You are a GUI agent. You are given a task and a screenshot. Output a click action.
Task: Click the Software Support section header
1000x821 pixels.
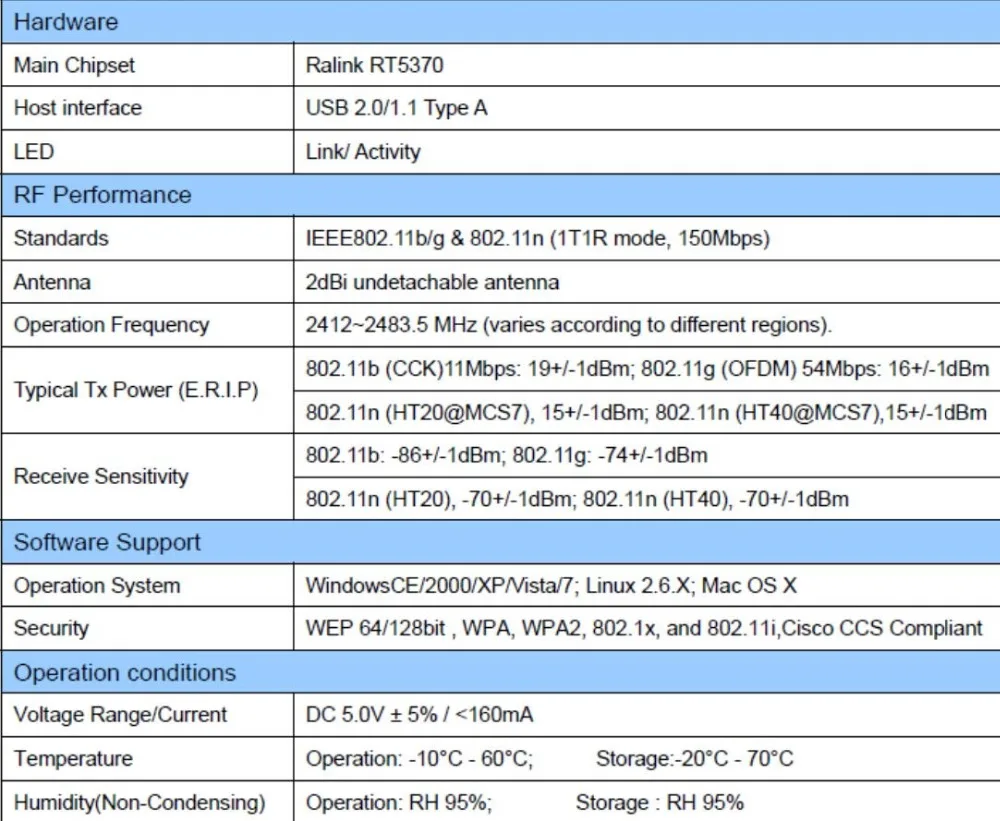coord(107,543)
